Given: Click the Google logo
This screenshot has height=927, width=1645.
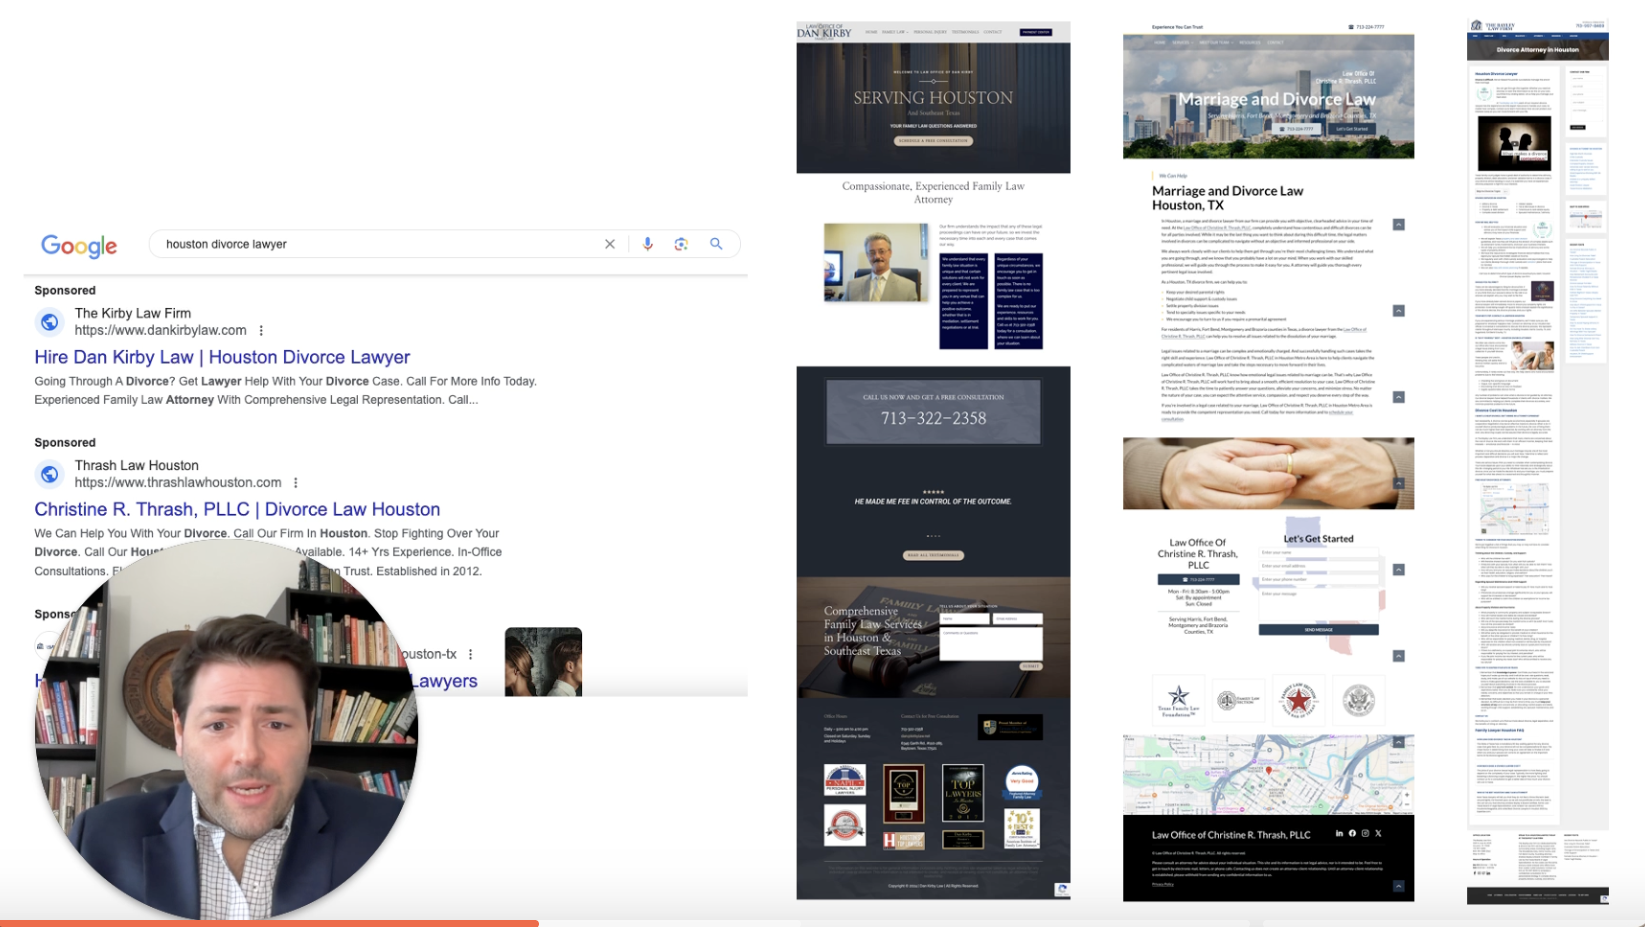Looking at the screenshot, I should pos(79,245).
